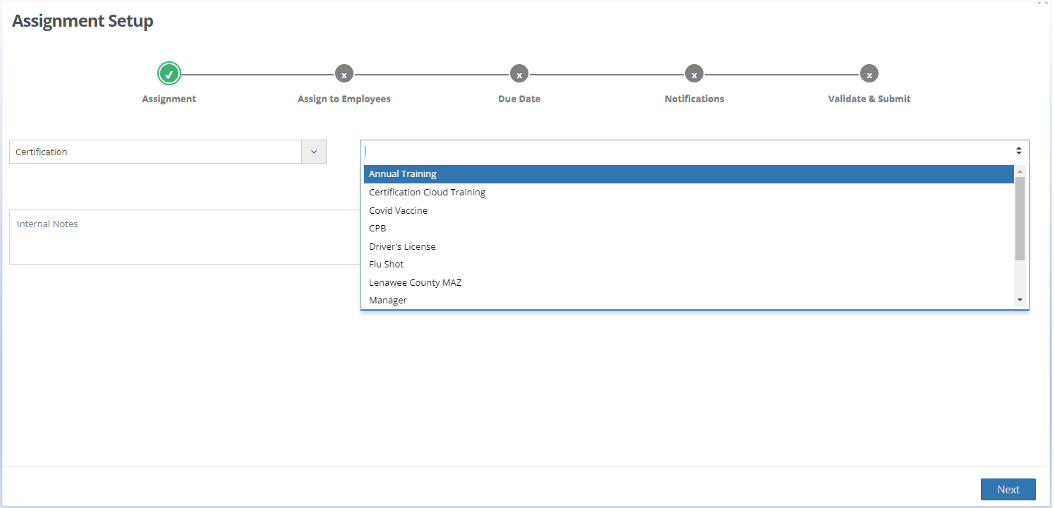Select the Assign to Employees step circle
The image size is (1054, 508).
(x=344, y=74)
